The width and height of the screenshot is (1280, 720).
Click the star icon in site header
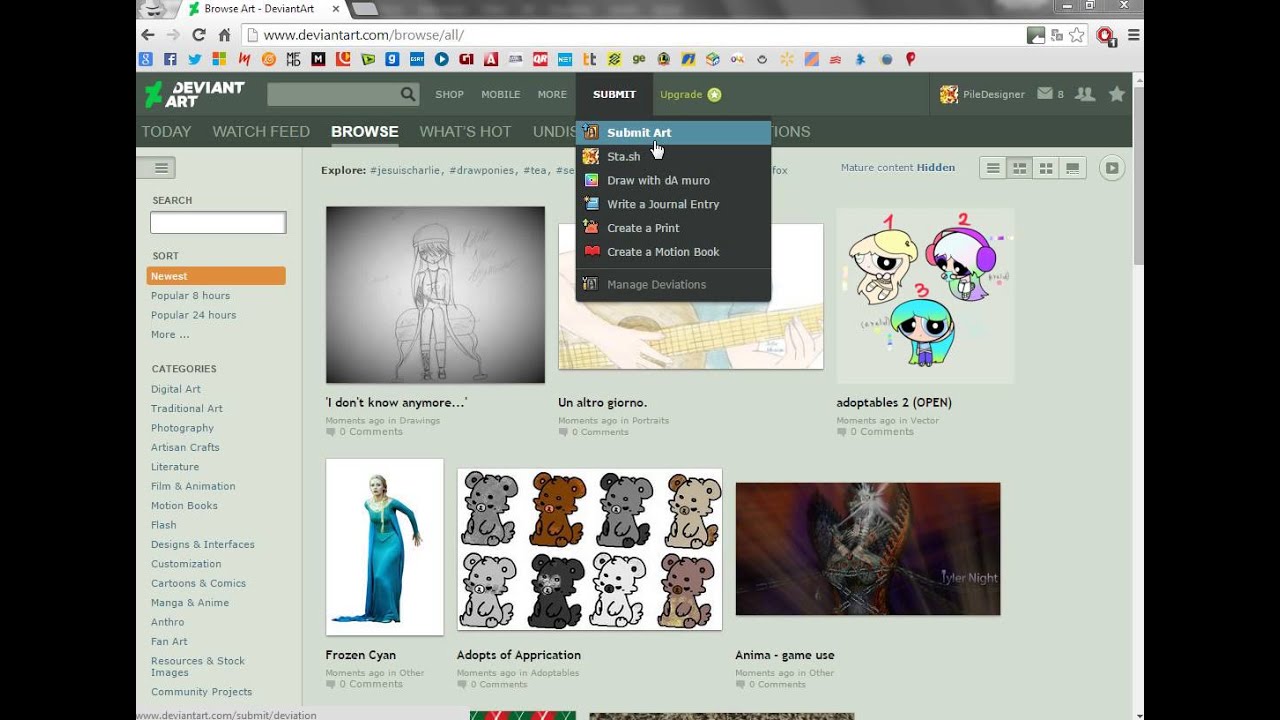[x=1117, y=94]
